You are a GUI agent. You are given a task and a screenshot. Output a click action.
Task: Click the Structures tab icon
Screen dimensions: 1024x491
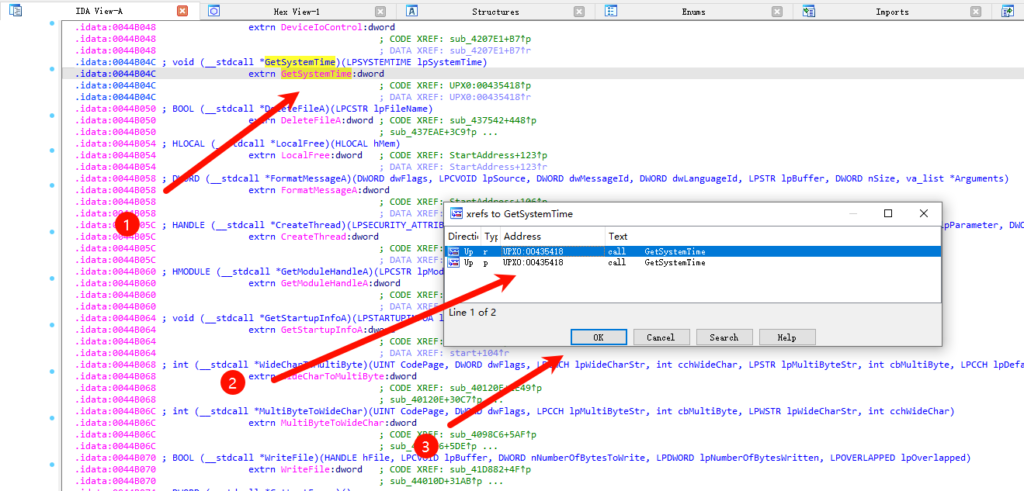click(x=411, y=11)
